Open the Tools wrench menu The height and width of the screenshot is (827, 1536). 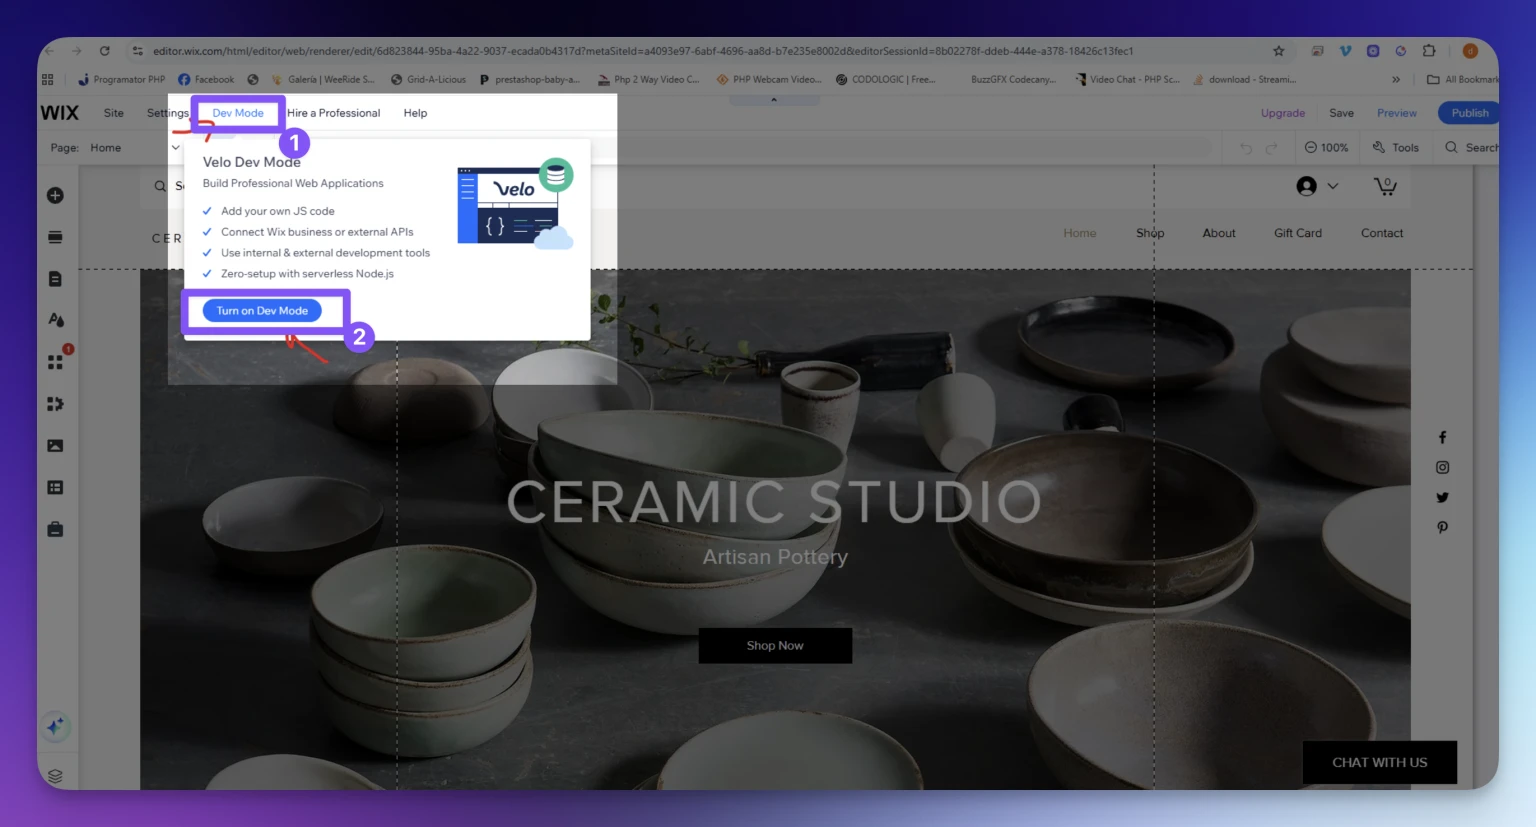pyautogui.click(x=1395, y=147)
